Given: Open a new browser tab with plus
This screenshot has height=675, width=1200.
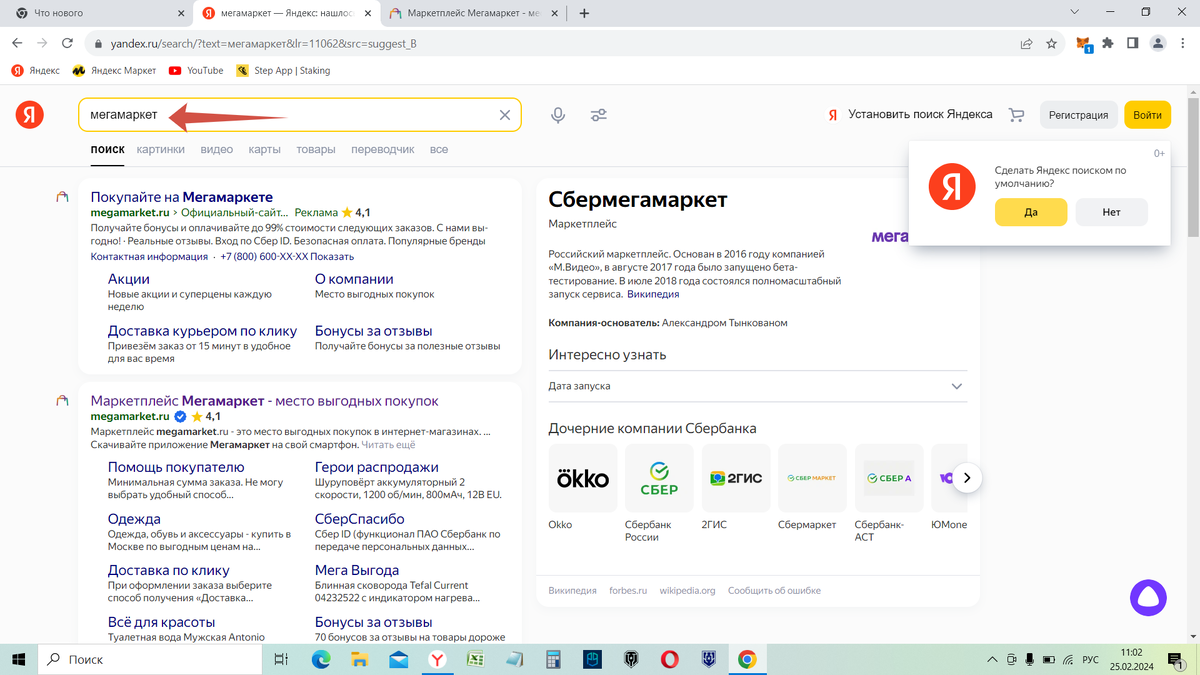Looking at the screenshot, I should point(584,13).
